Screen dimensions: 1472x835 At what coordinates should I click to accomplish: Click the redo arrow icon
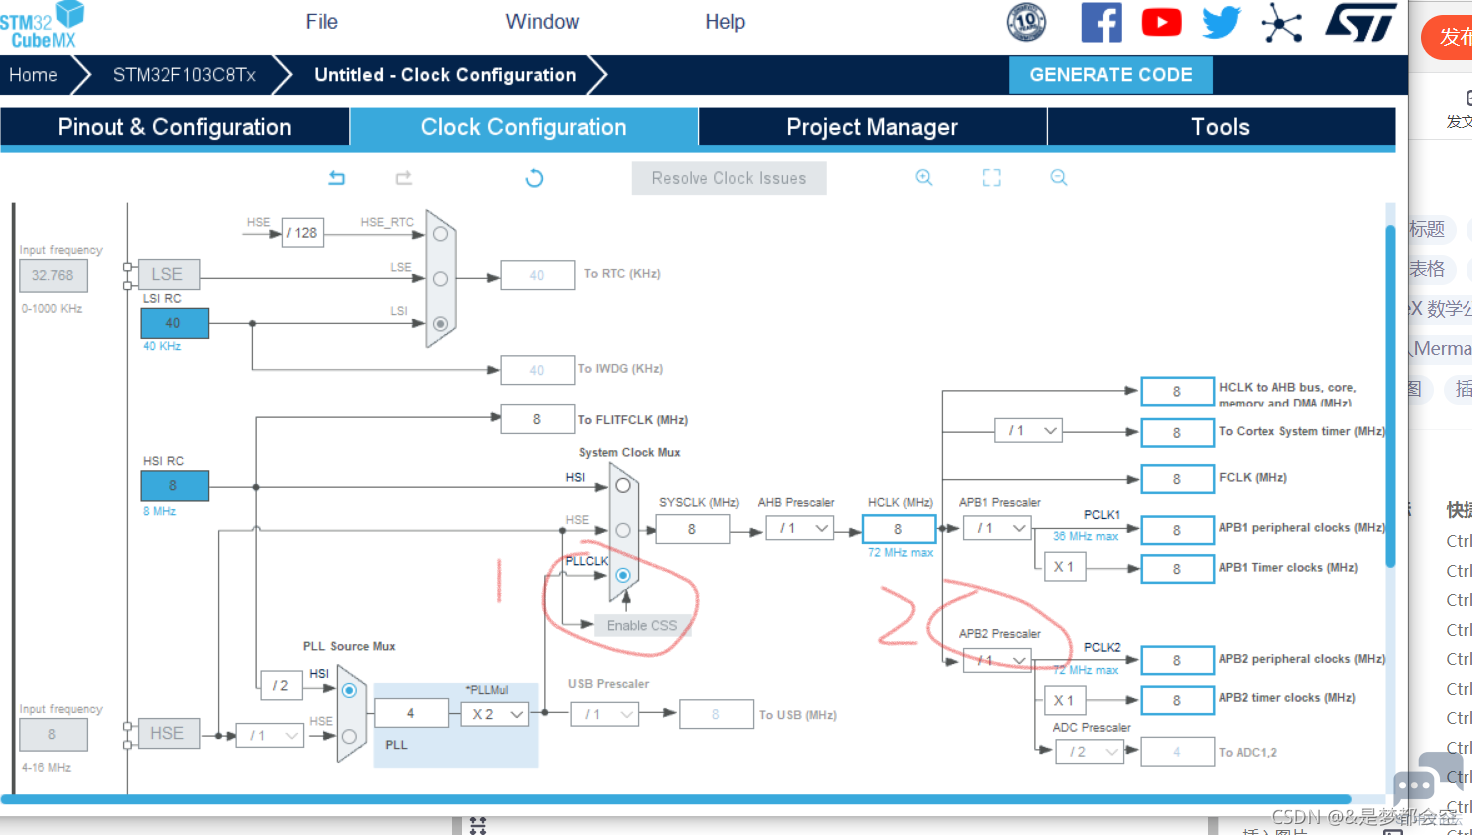pyautogui.click(x=404, y=178)
